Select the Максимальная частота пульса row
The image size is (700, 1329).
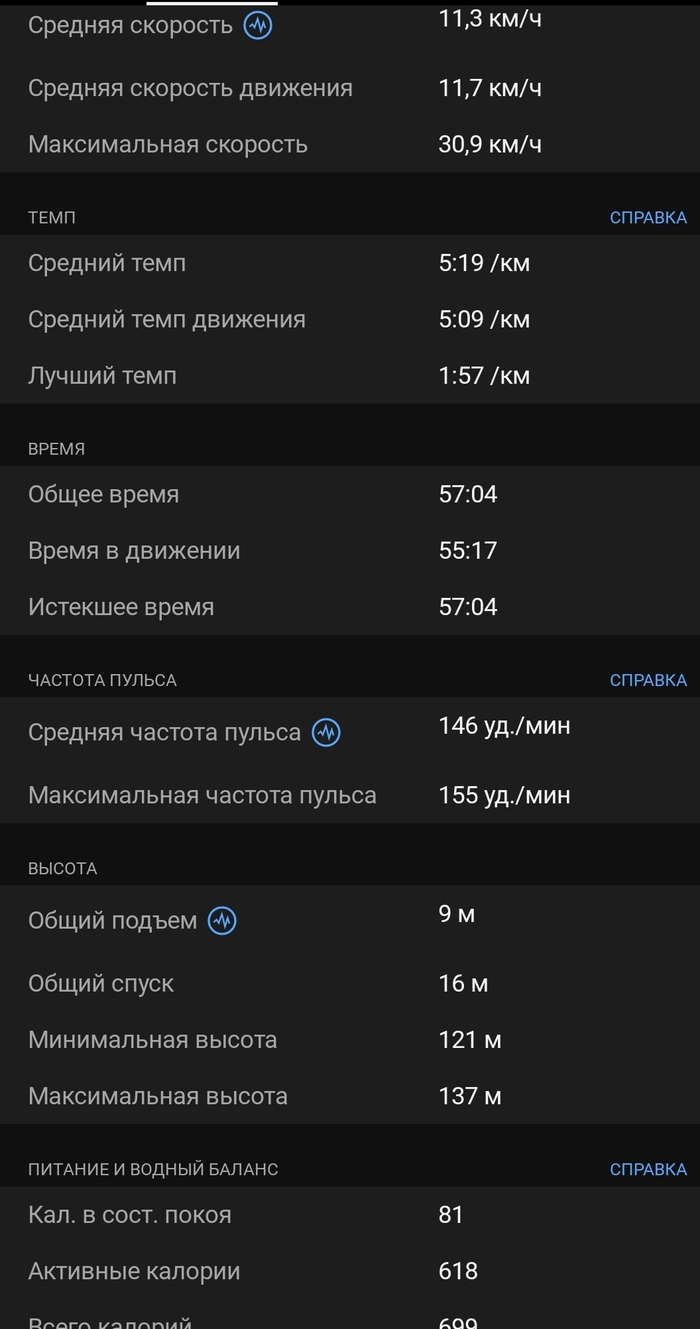[x=350, y=796]
